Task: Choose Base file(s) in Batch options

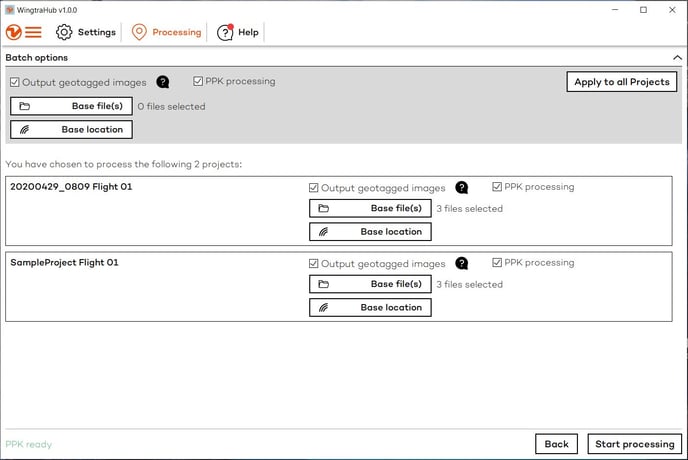Action: (x=71, y=106)
